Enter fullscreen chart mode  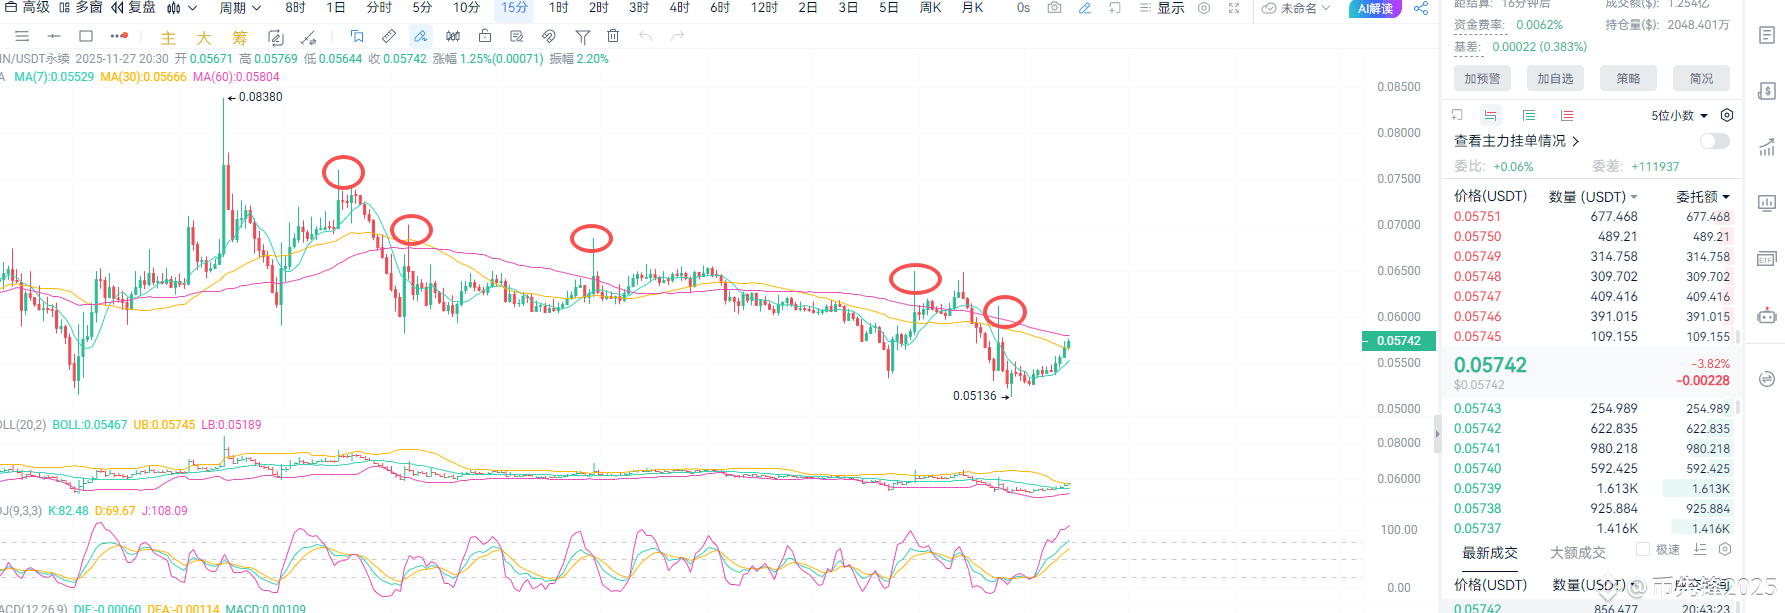[1234, 8]
